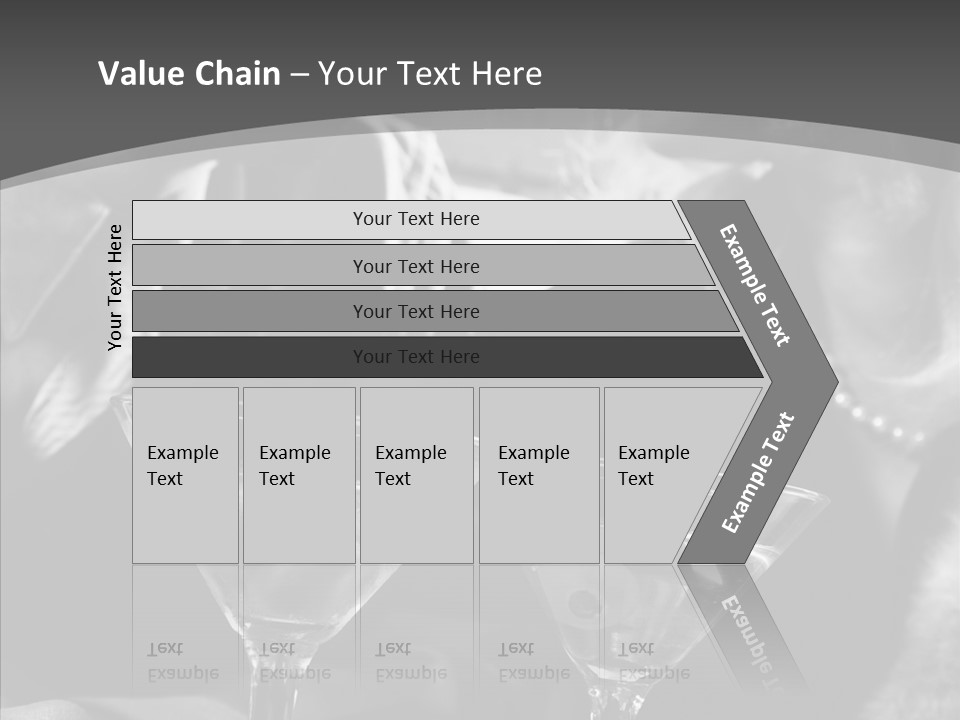
Task: Click upper chevron arm "Example Text" label
Action: point(756,285)
